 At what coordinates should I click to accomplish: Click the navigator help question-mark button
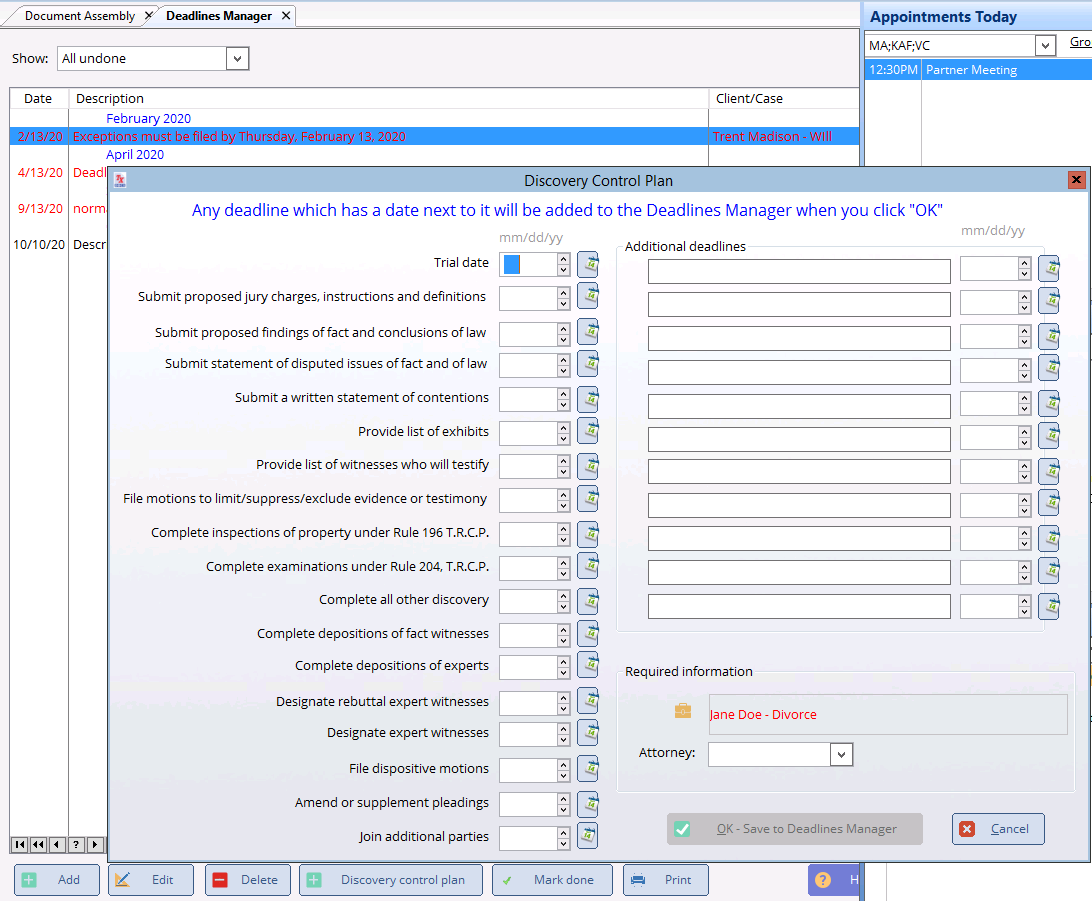pyautogui.click(x=76, y=845)
